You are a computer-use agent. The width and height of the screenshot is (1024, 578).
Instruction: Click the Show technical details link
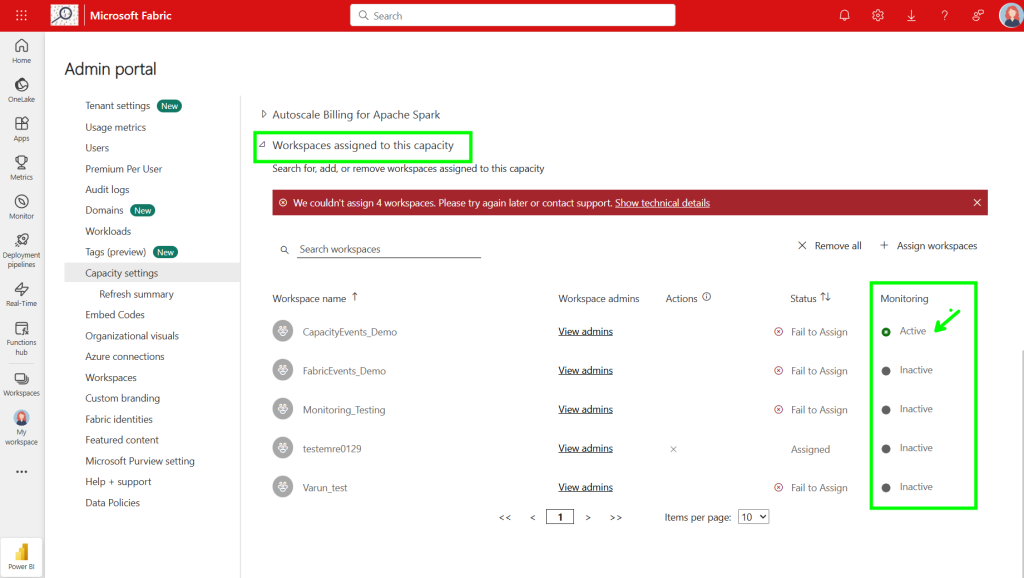coord(662,203)
